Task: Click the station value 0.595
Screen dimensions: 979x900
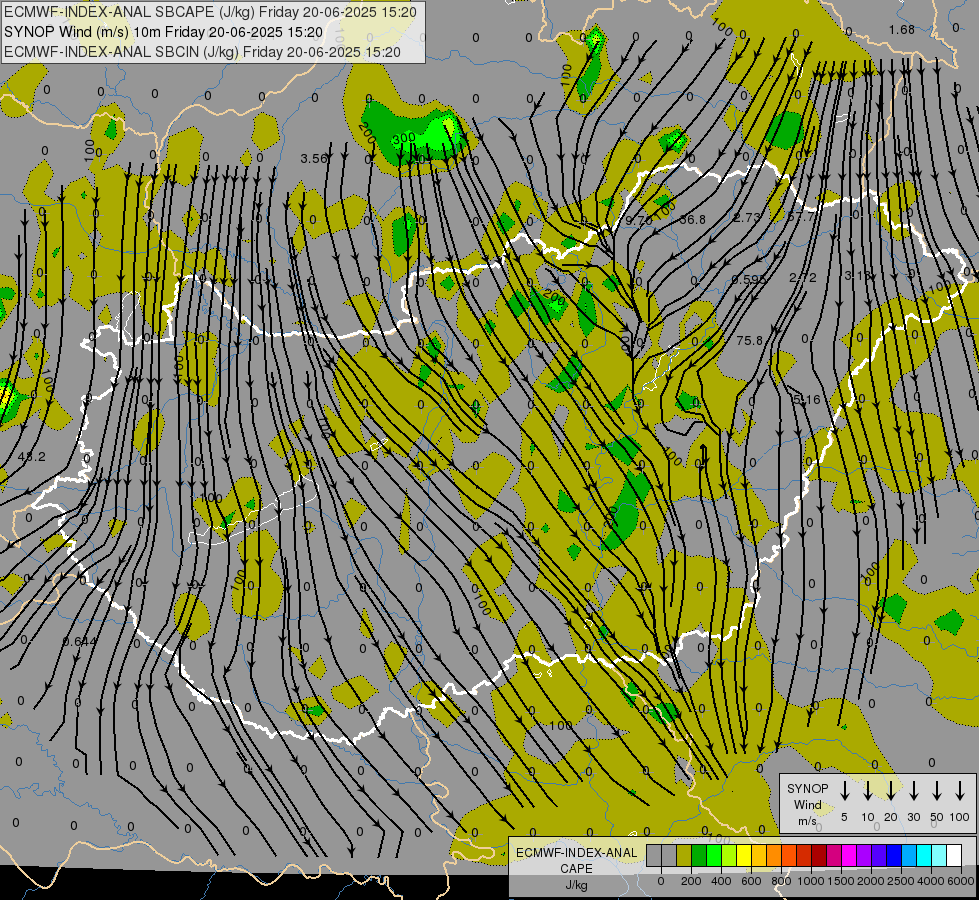Action: click(749, 279)
